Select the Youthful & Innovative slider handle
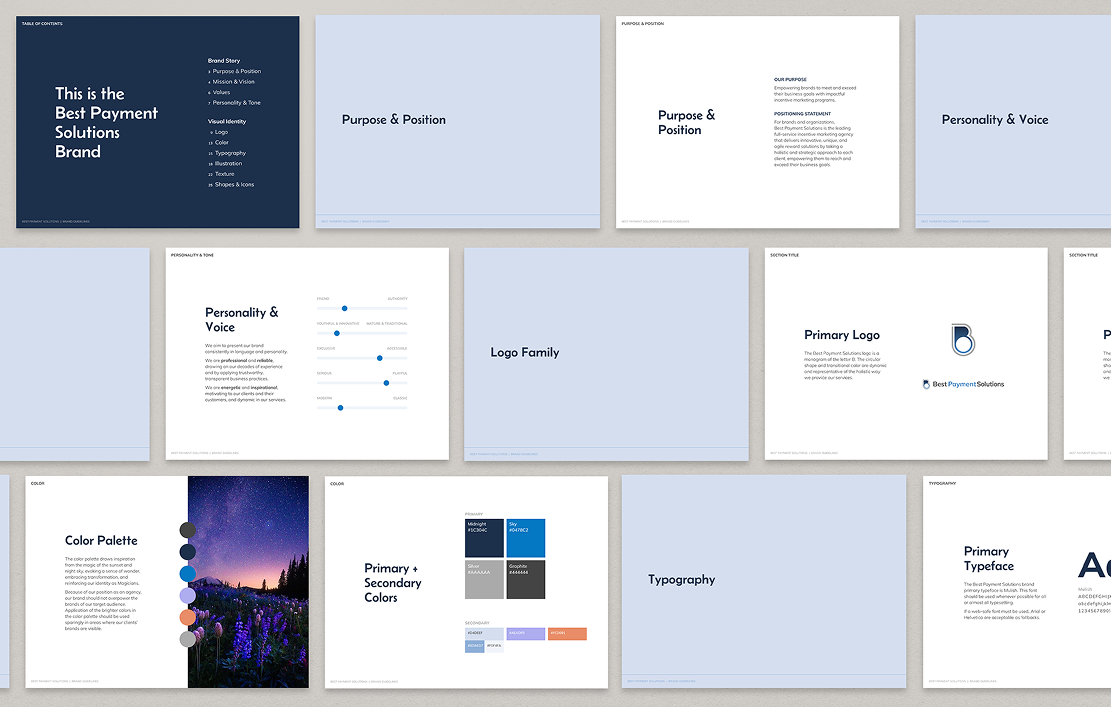This screenshot has width=1112, height=707. coord(337,333)
